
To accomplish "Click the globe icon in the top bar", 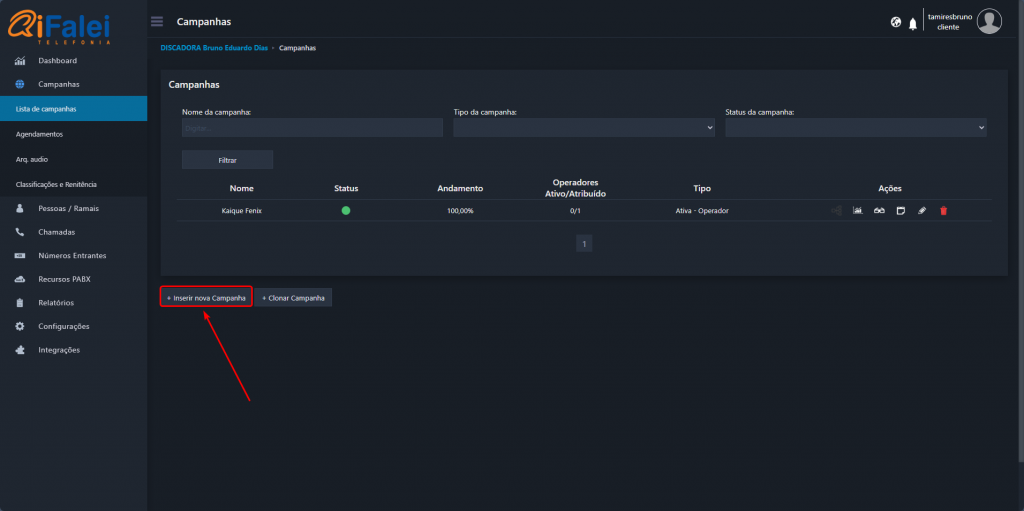I will (x=896, y=22).
